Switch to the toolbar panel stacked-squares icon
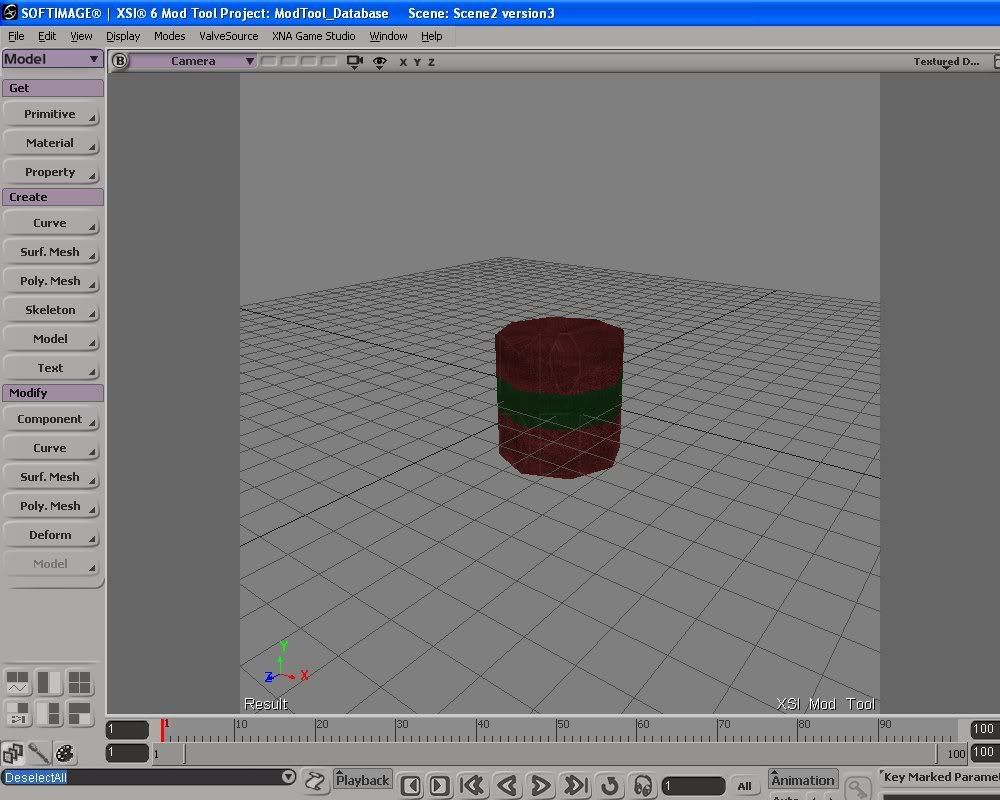Screen dimensions: 1000x800 13,753
